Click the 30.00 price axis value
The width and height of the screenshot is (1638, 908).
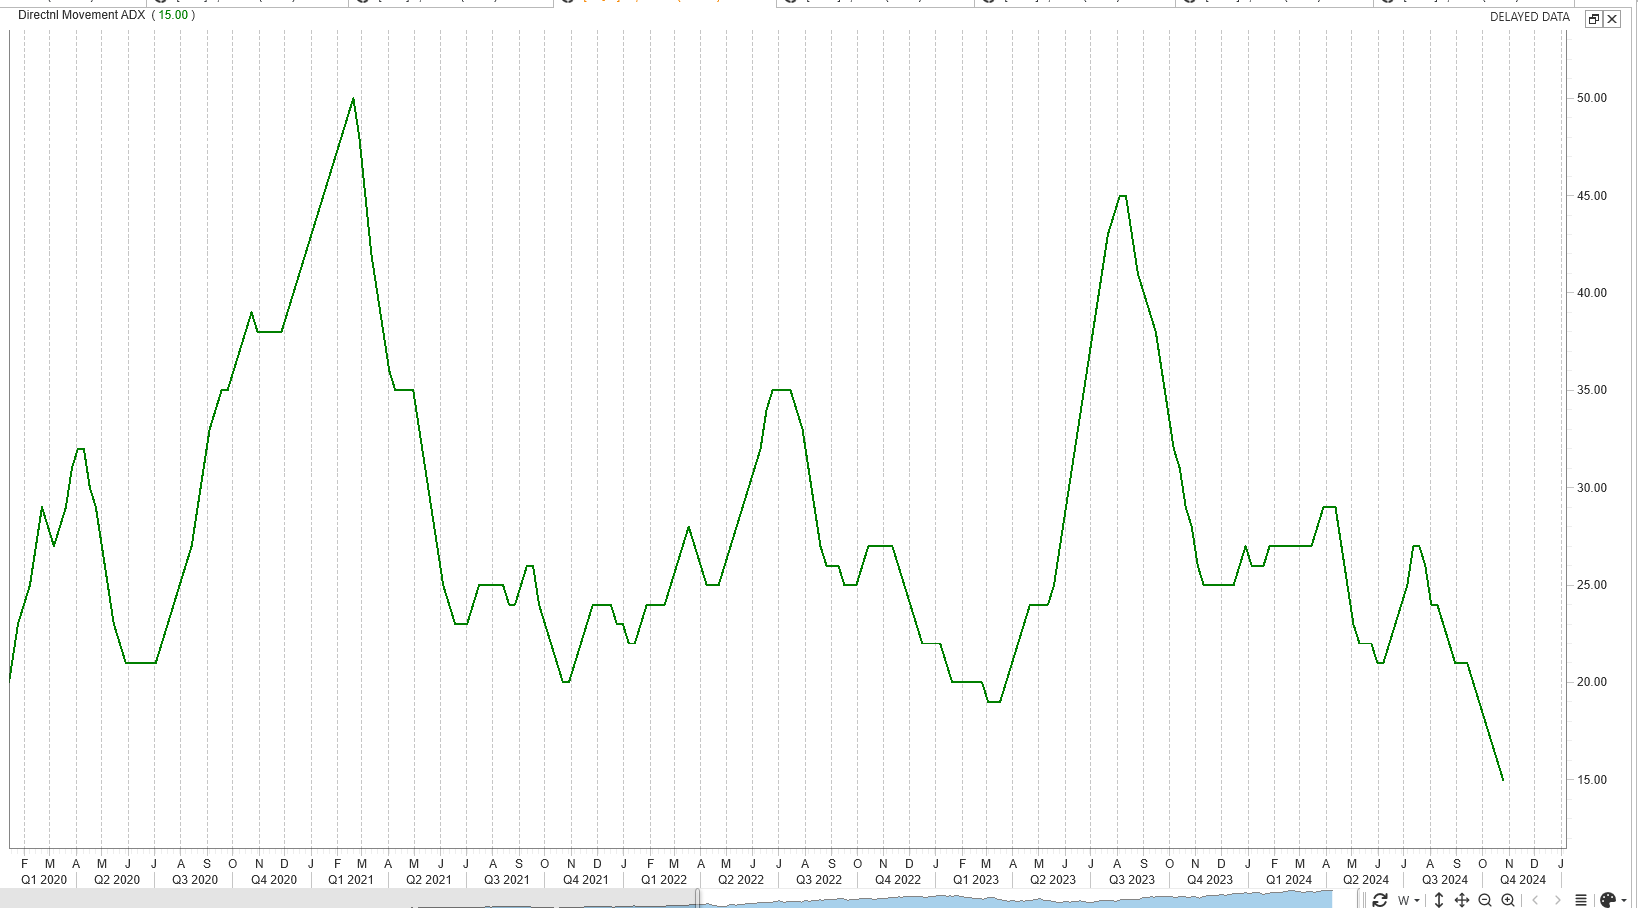(x=1592, y=488)
